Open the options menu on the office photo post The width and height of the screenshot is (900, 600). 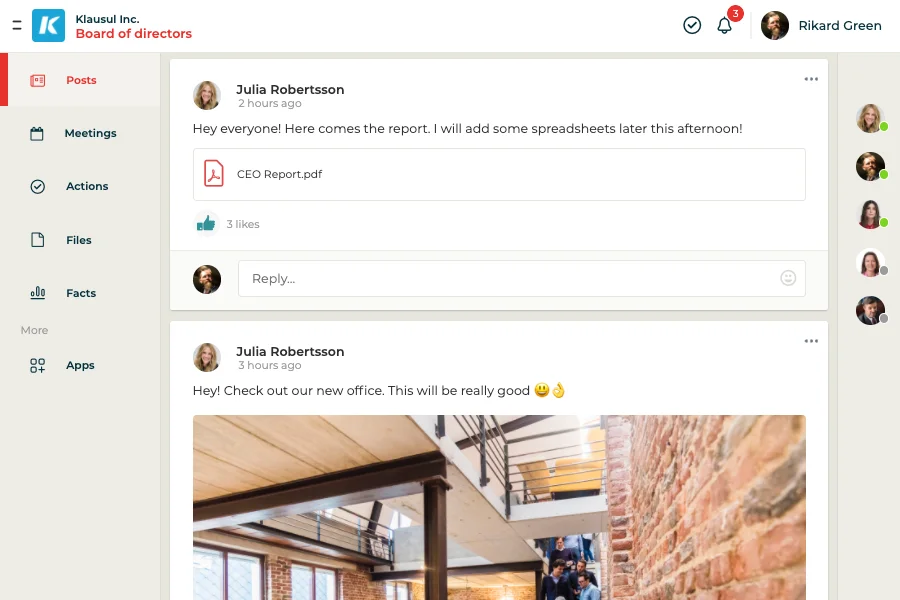[x=810, y=340]
